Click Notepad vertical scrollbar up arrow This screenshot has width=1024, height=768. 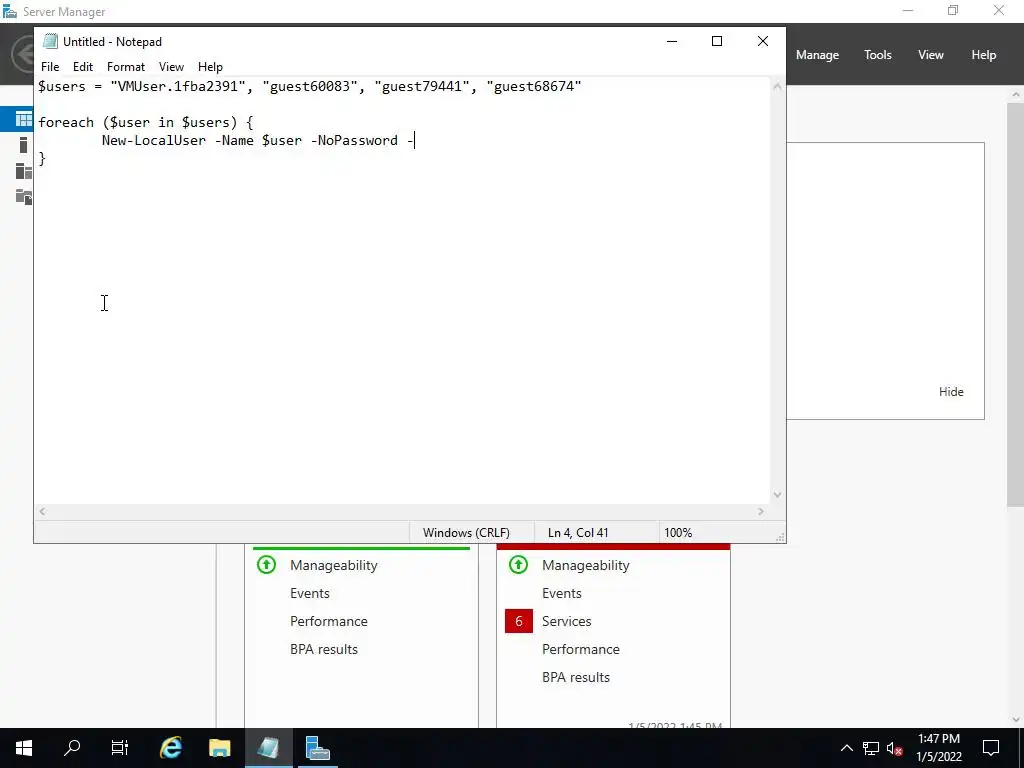click(x=777, y=86)
